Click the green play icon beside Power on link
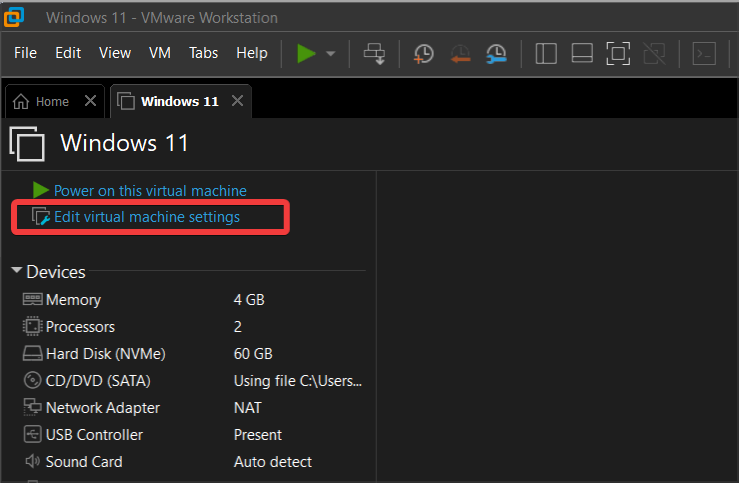 (x=41, y=190)
